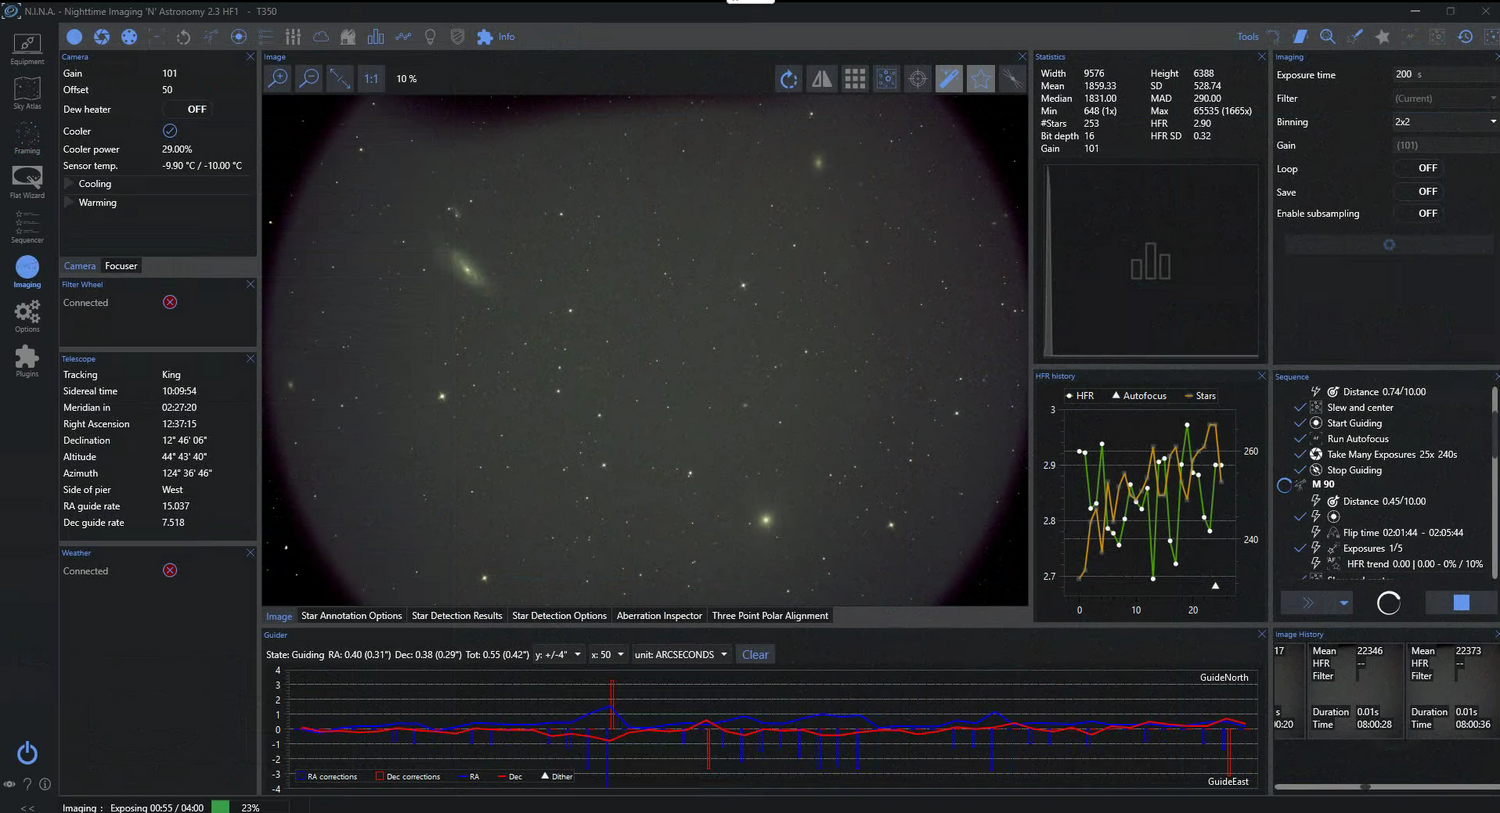This screenshot has height=813, width=1500.
Task: Open the Aberration Inspector tab
Action: coord(659,616)
